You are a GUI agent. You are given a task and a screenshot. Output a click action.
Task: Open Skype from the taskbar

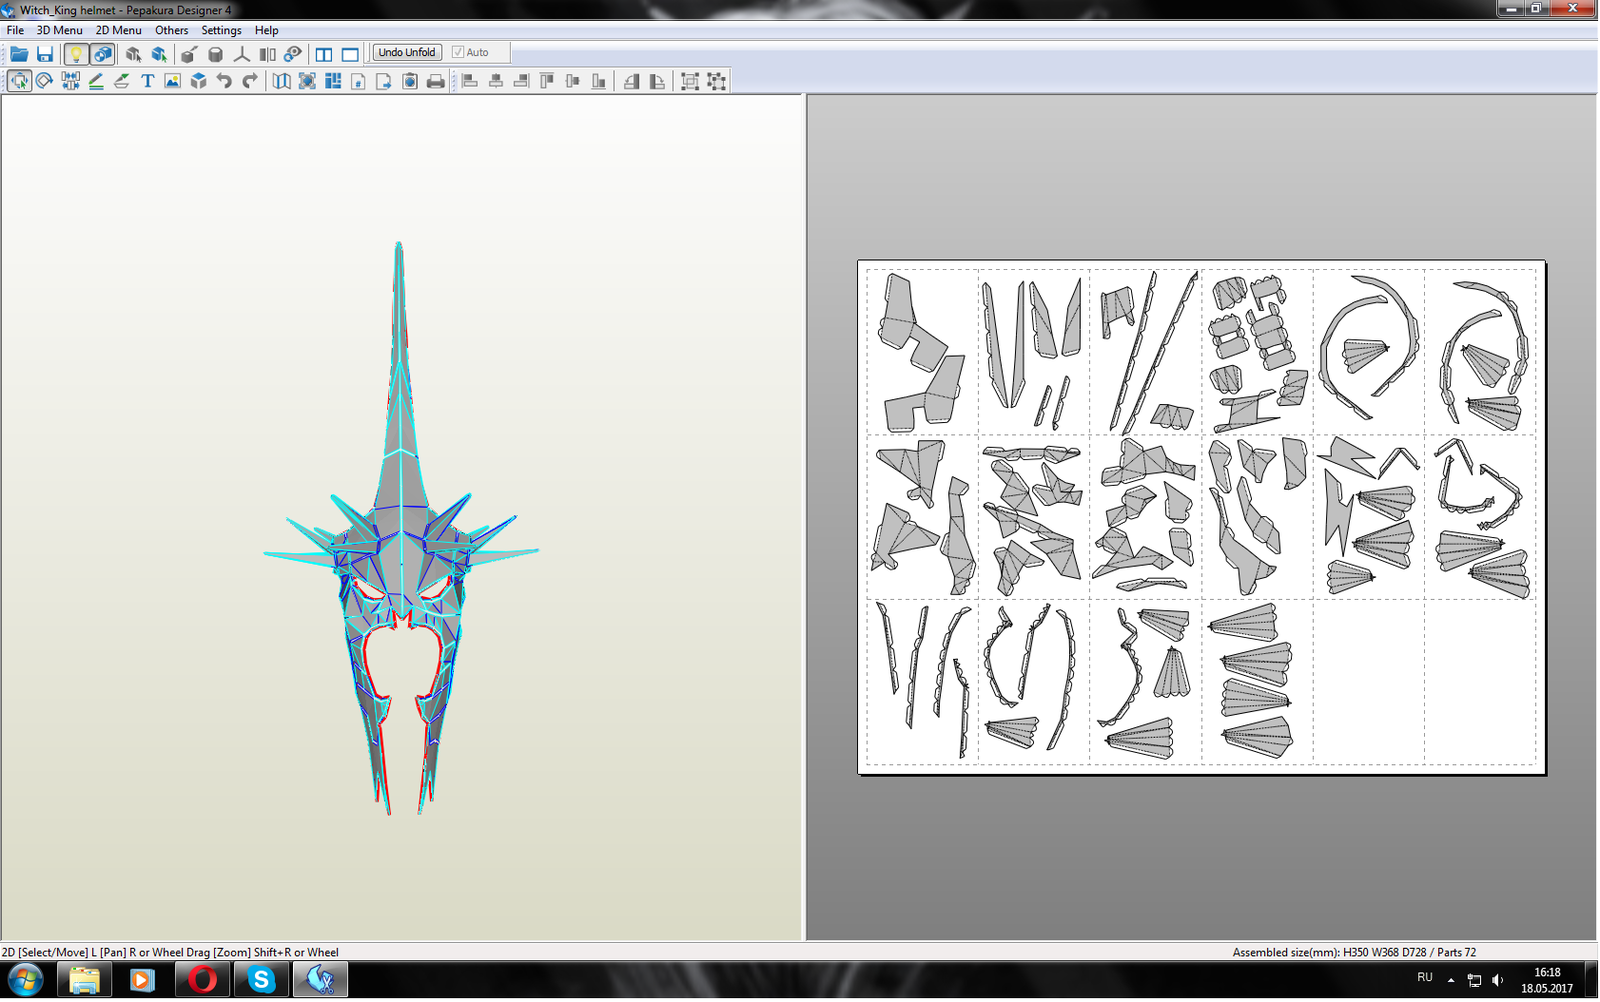tap(261, 980)
